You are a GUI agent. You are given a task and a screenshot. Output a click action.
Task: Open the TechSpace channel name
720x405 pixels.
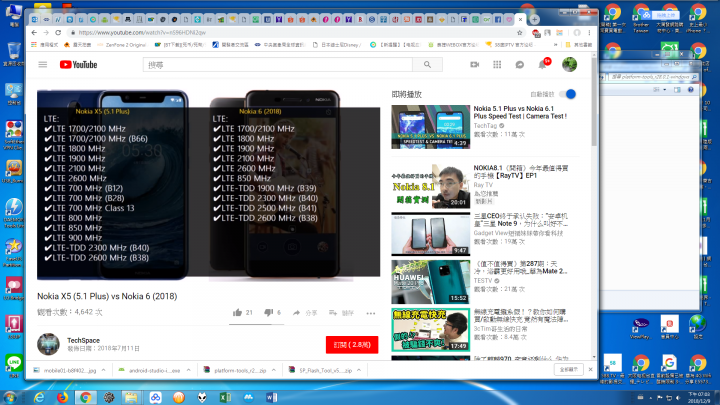(x=83, y=340)
